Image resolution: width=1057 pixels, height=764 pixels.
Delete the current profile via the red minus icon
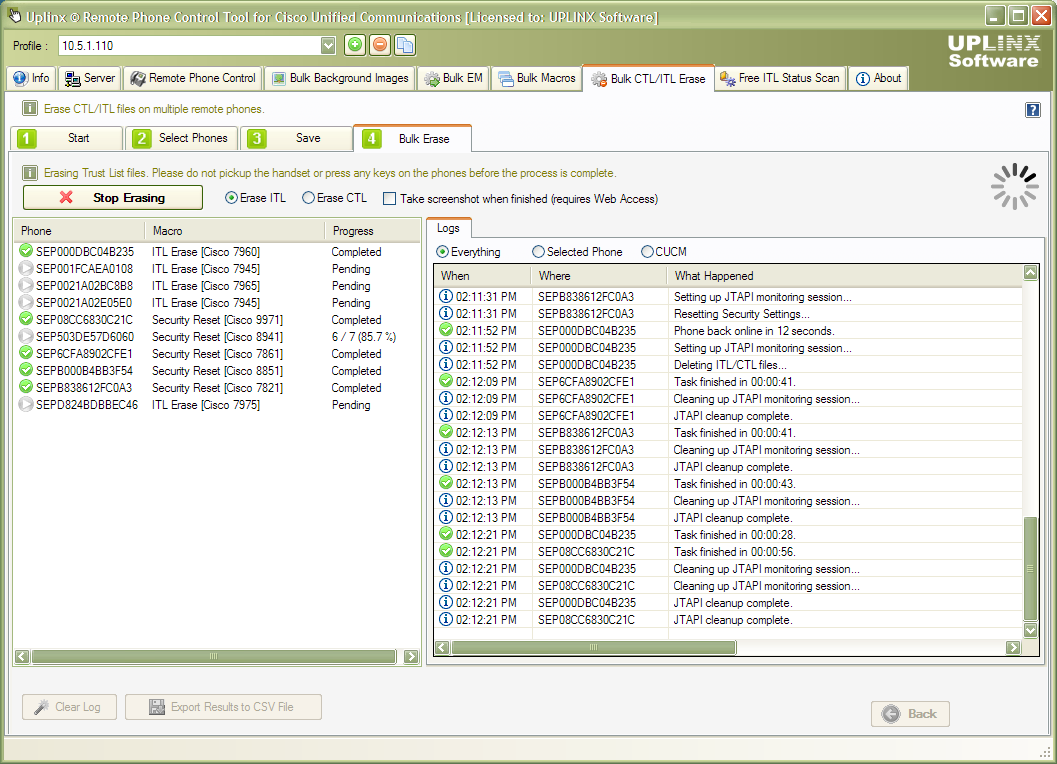pyautogui.click(x=381, y=44)
